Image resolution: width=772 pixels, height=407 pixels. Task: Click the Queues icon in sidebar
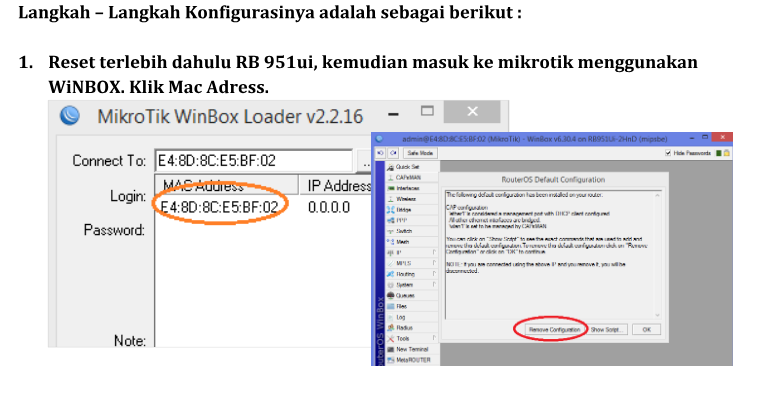(390, 295)
